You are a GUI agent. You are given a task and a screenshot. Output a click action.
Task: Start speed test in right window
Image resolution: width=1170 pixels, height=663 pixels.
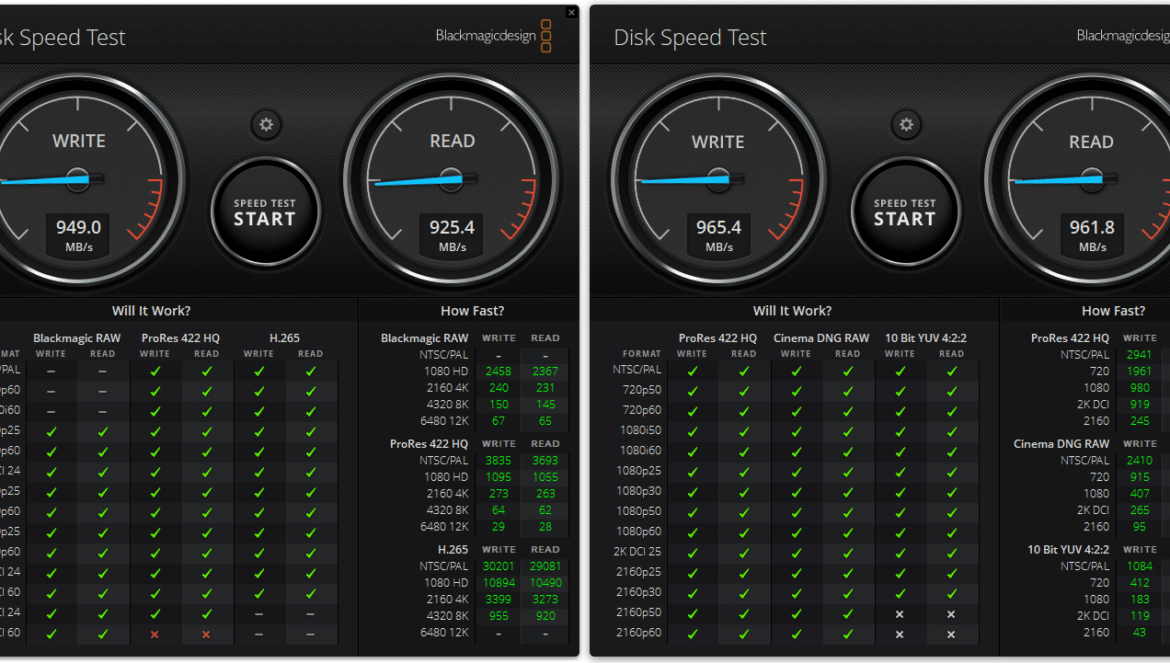point(905,212)
